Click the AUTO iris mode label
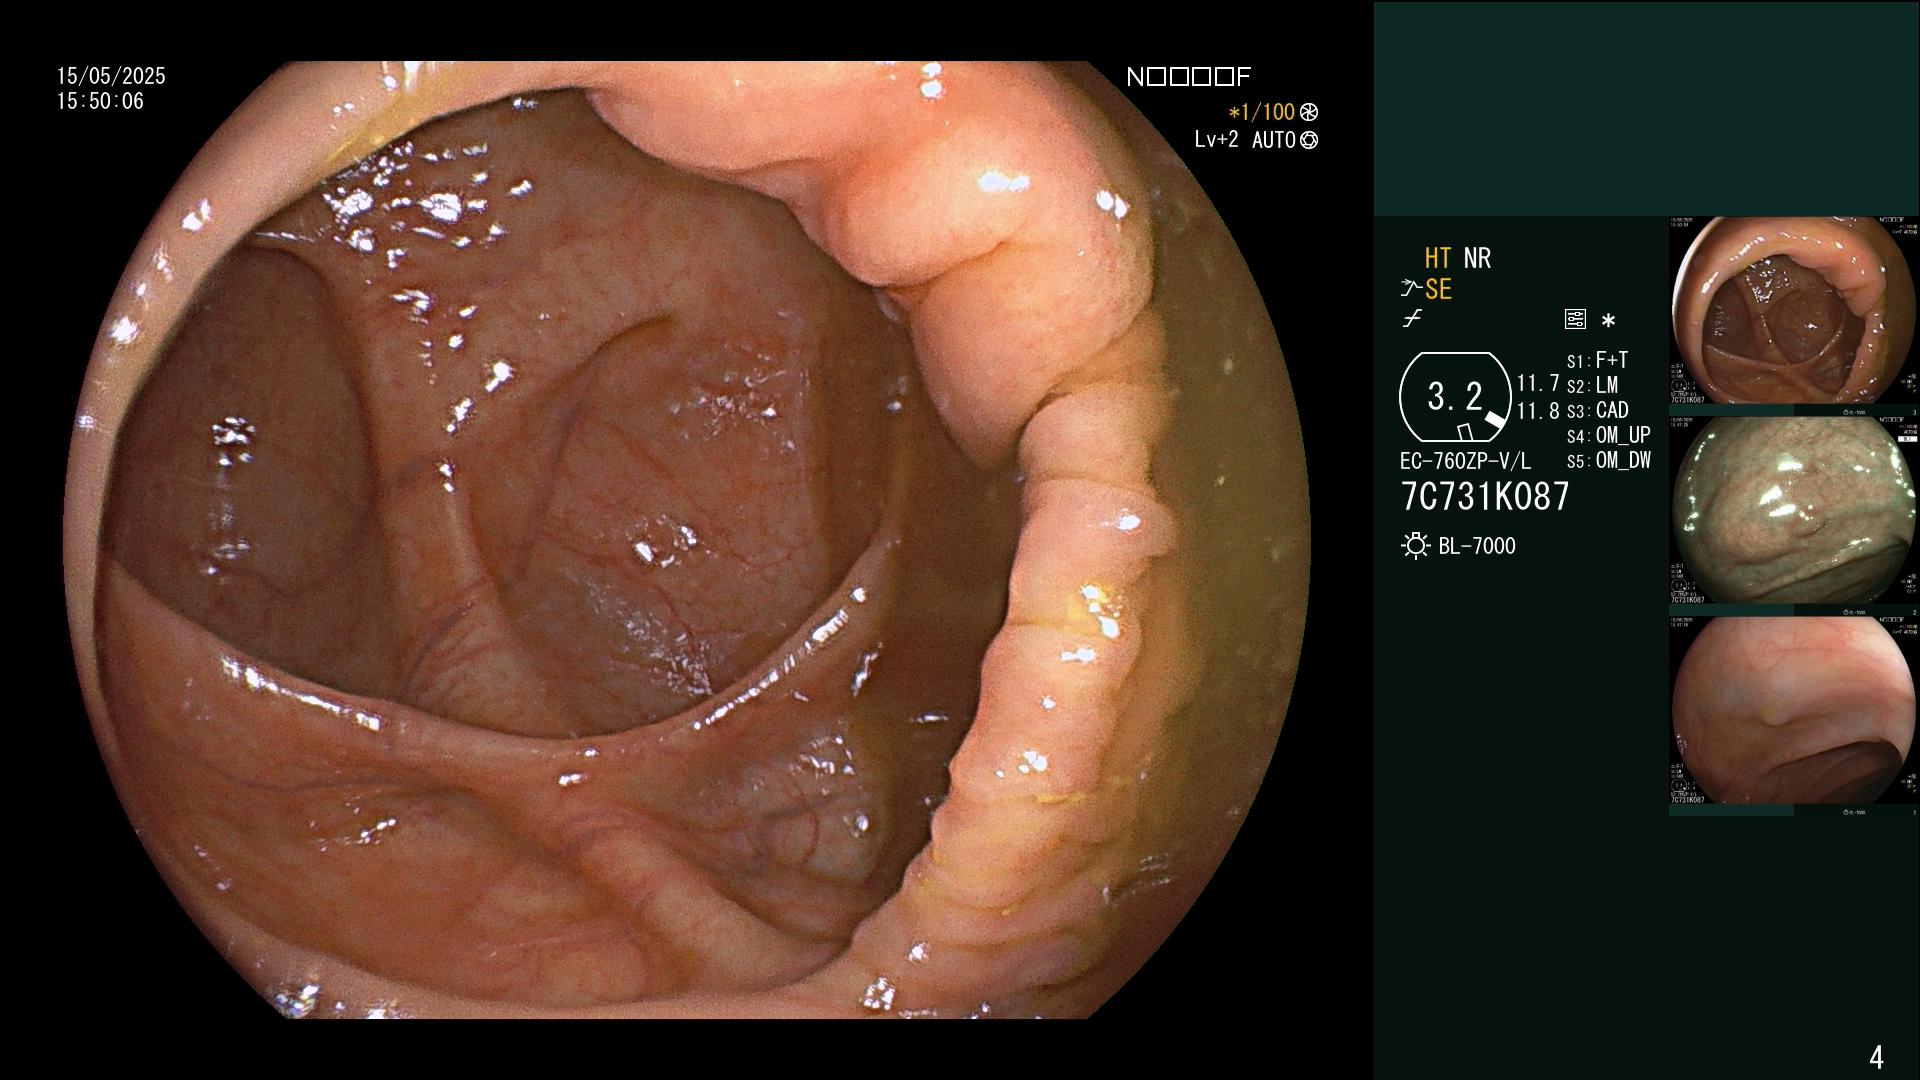The image size is (1920, 1080). pyautogui.click(x=1273, y=140)
